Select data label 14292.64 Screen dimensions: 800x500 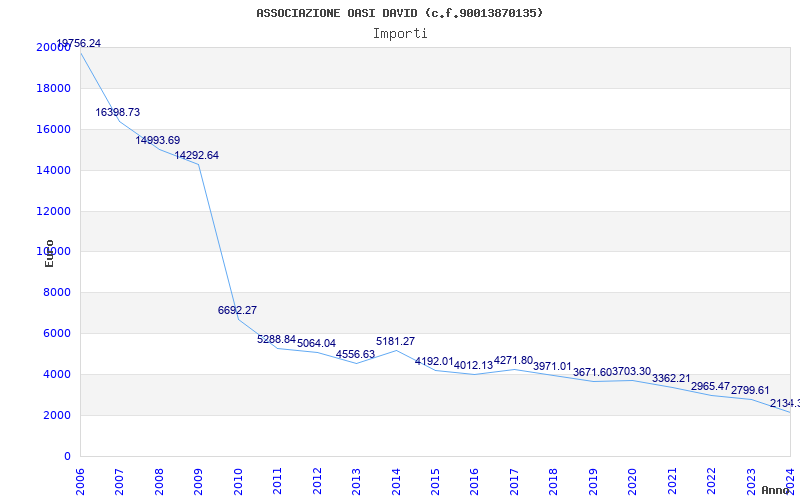197,155
